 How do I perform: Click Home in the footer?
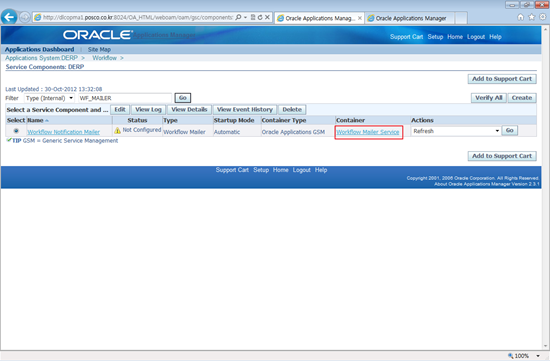tap(281, 170)
